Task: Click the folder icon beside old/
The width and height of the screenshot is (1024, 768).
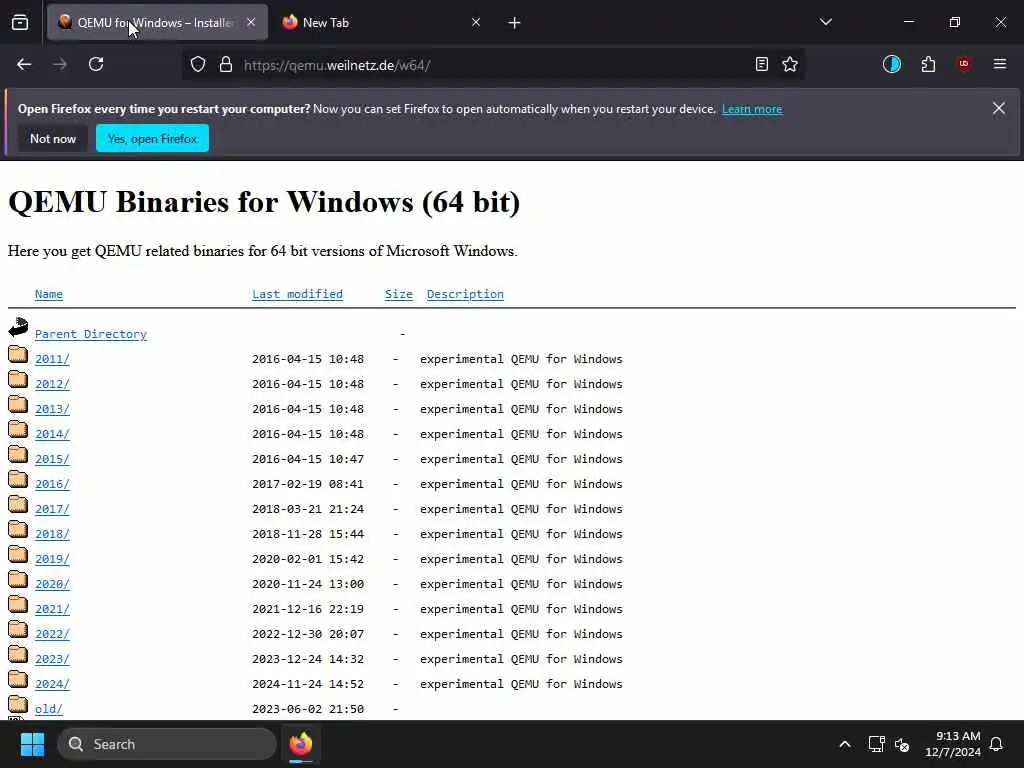Action: point(18,704)
